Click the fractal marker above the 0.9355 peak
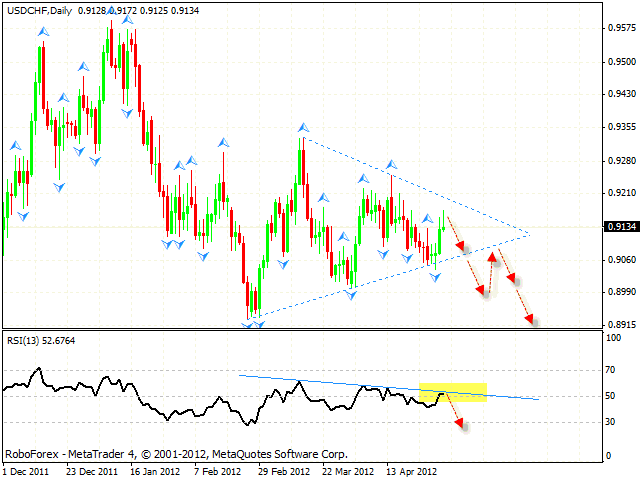Image resolution: width=640 pixels, height=479 pixels. (x=302, y=128)
